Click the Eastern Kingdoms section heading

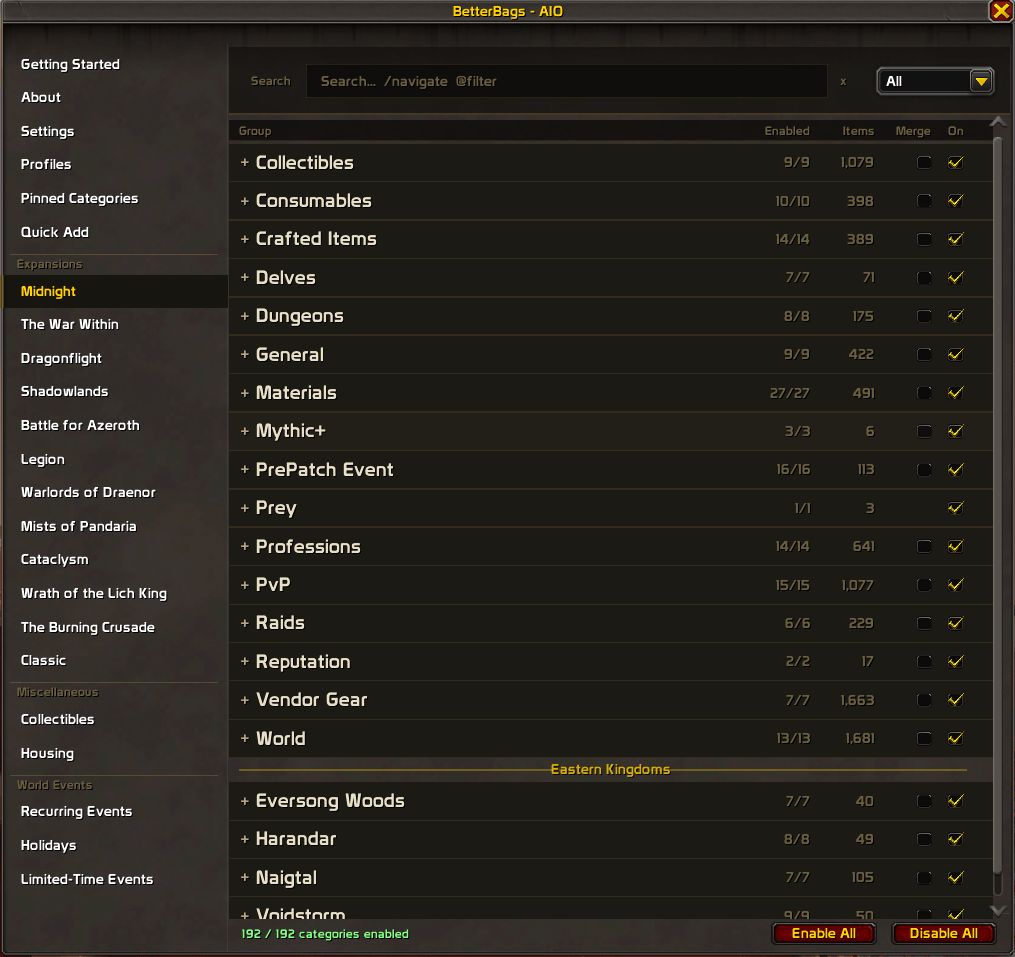(610, 769)
